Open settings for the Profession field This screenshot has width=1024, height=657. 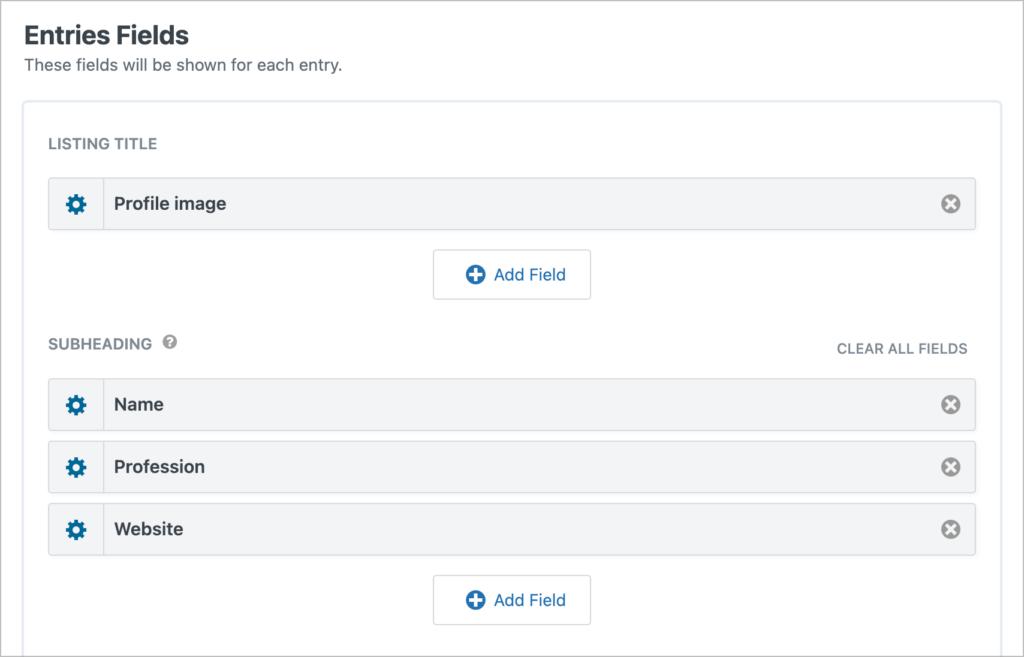coord(76,467)
